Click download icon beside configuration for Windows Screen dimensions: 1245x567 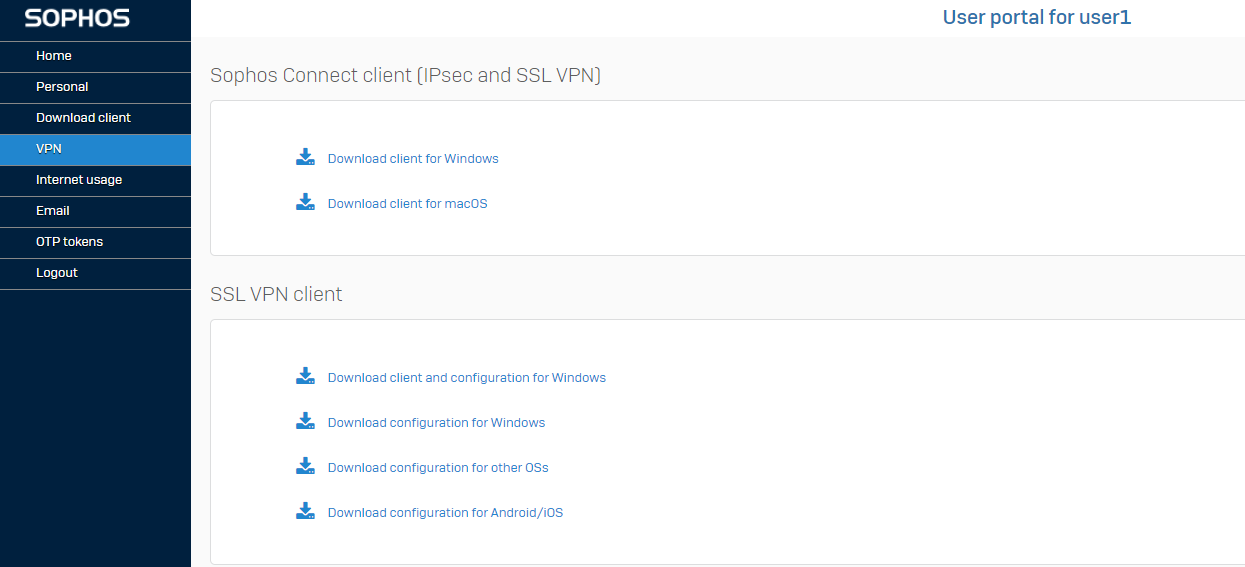point(305,421)
